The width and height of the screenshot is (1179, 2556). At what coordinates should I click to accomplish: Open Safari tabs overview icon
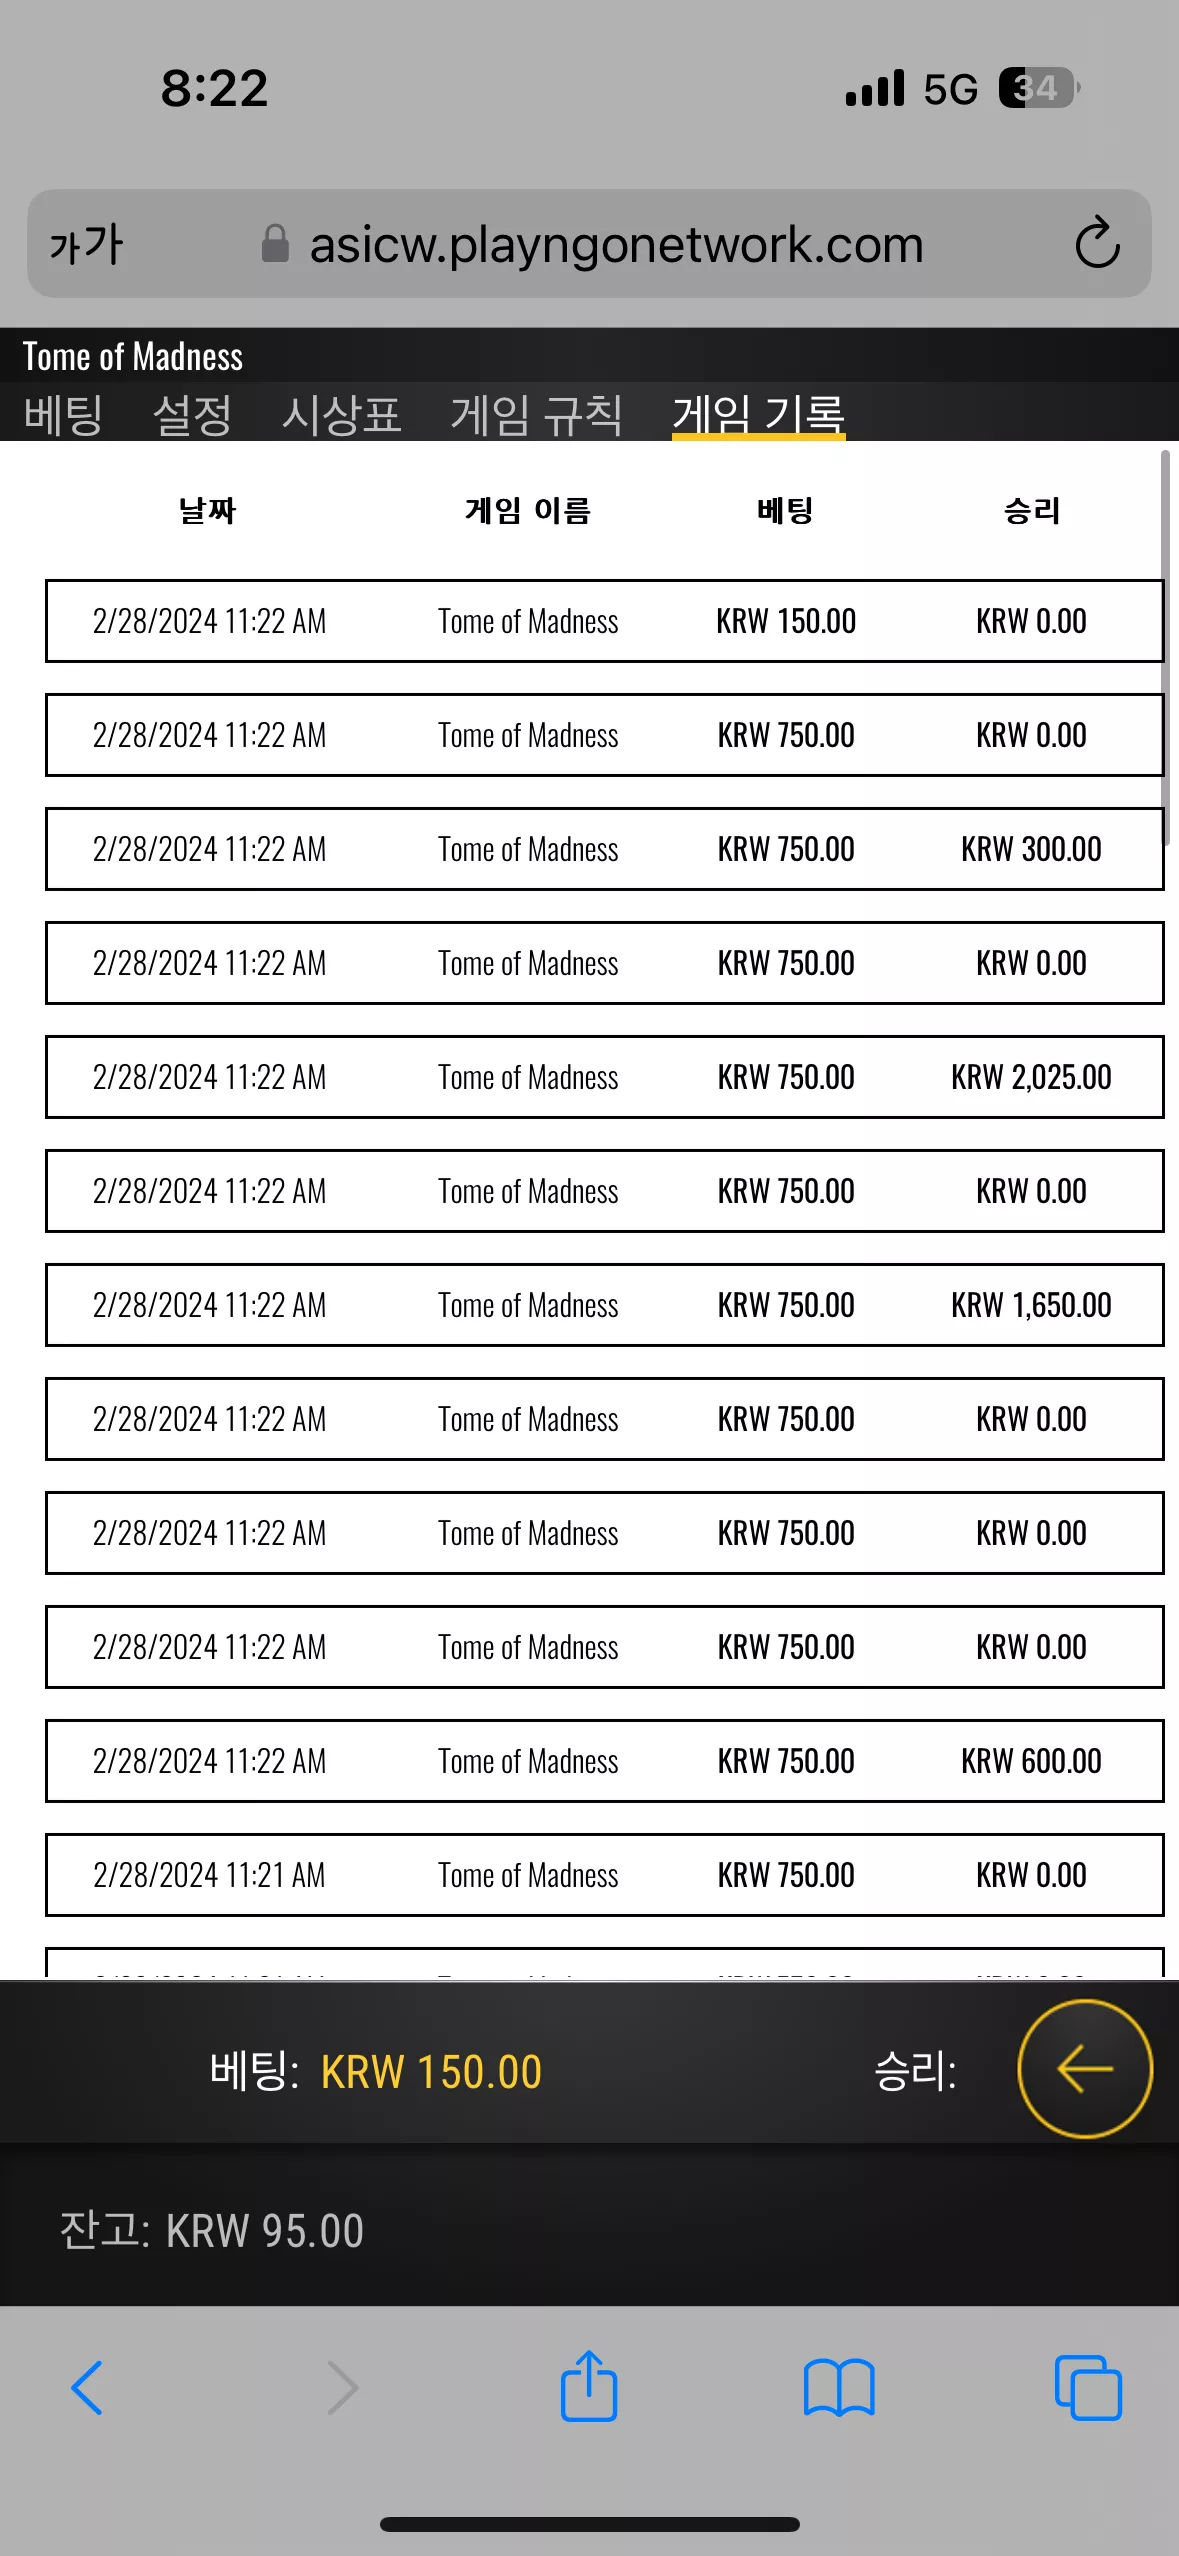tap(1088, 2388)
